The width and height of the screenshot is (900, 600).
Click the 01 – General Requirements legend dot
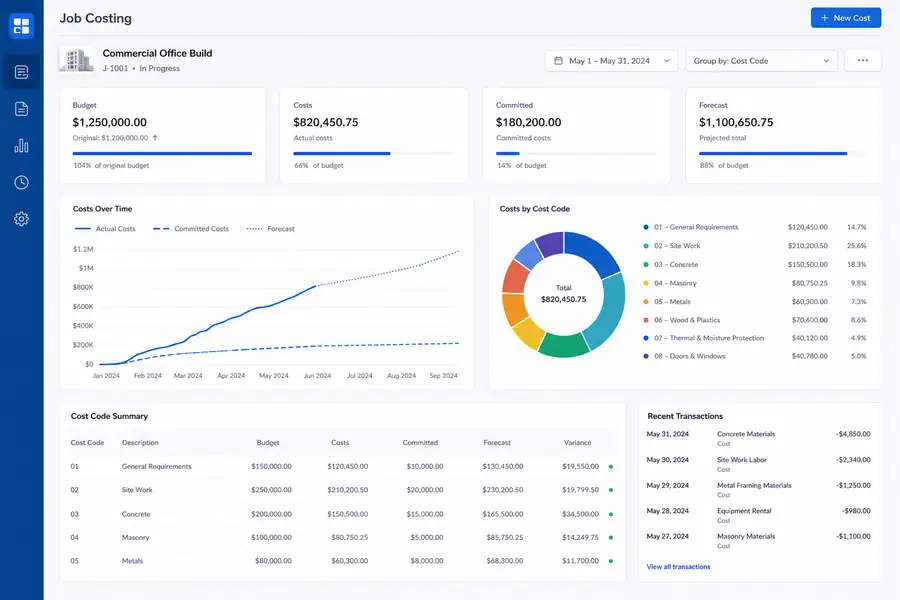coord(646,227)
